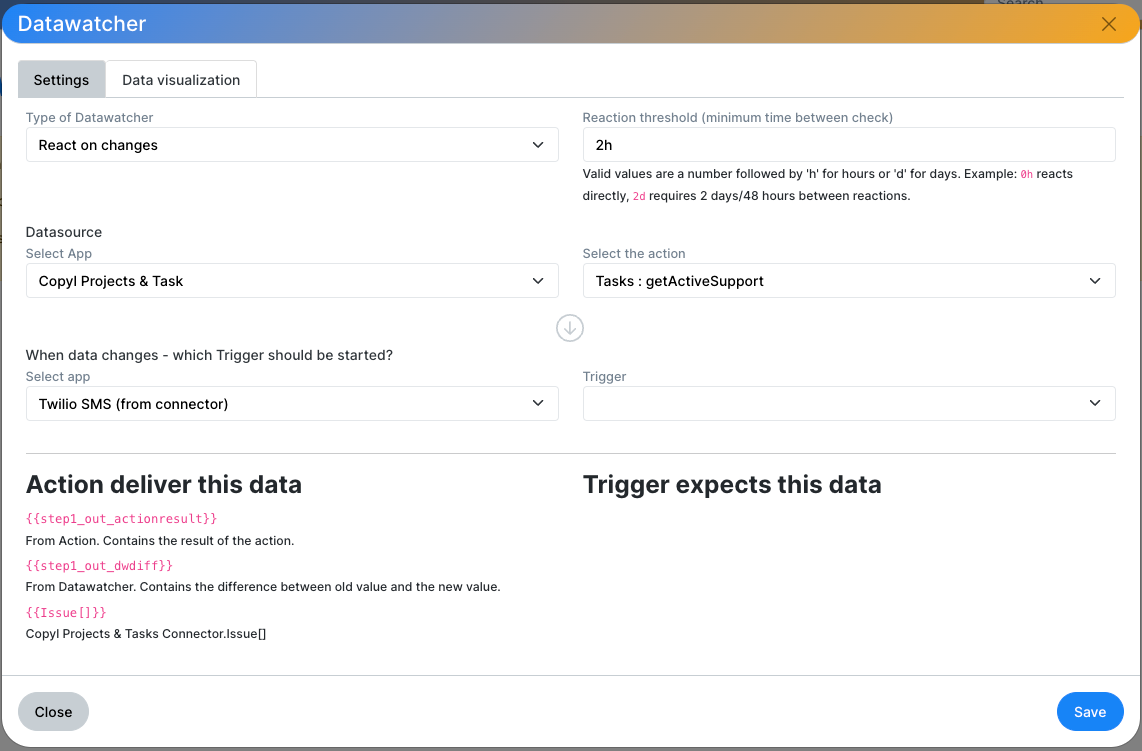
Task: Click 'When data changes' question text
Action: (209, 355)
